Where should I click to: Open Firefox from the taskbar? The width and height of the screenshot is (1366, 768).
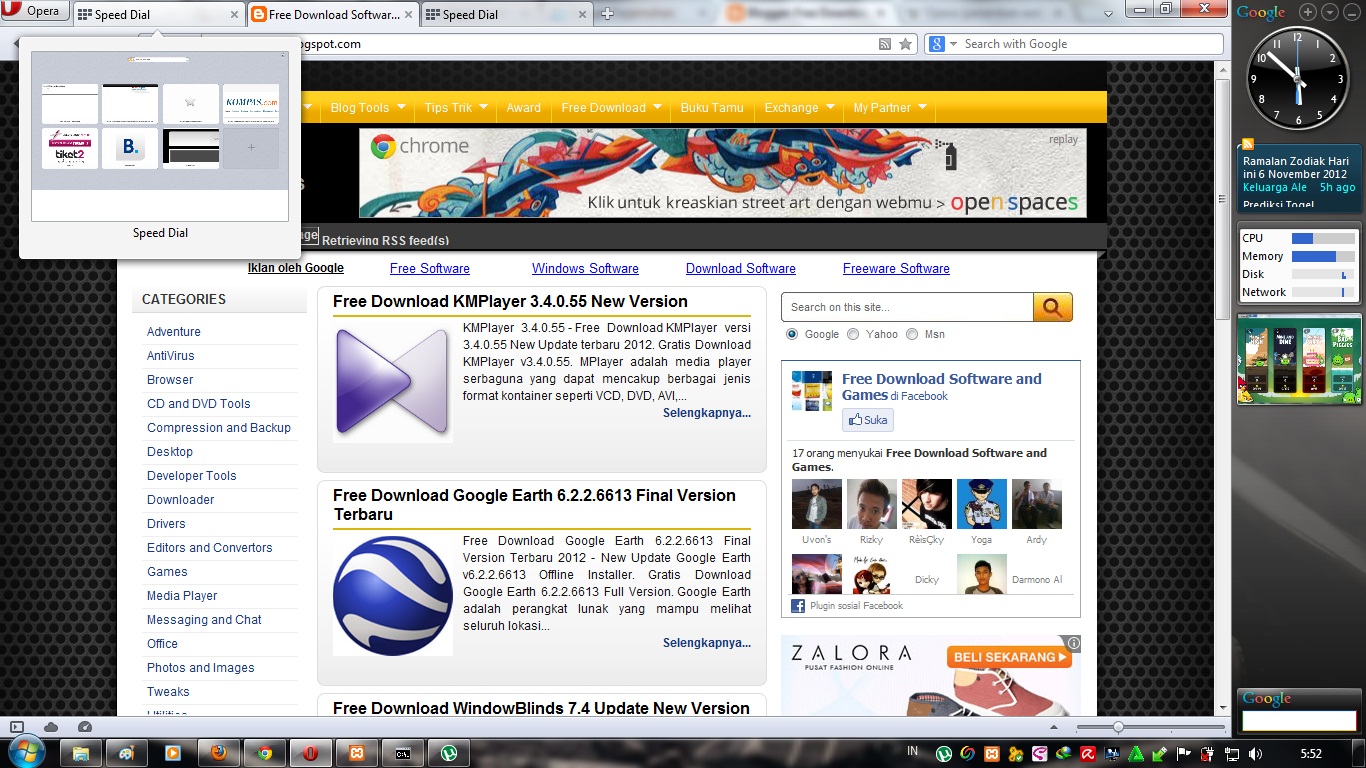pos(218,753)
